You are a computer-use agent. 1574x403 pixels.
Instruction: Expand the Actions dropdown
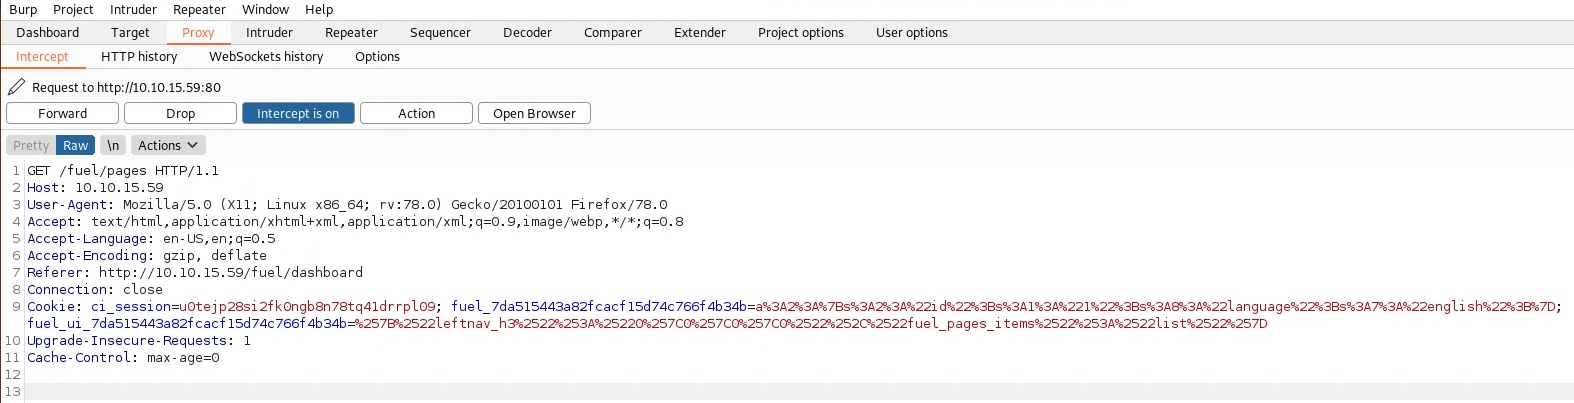coord(168,146)
